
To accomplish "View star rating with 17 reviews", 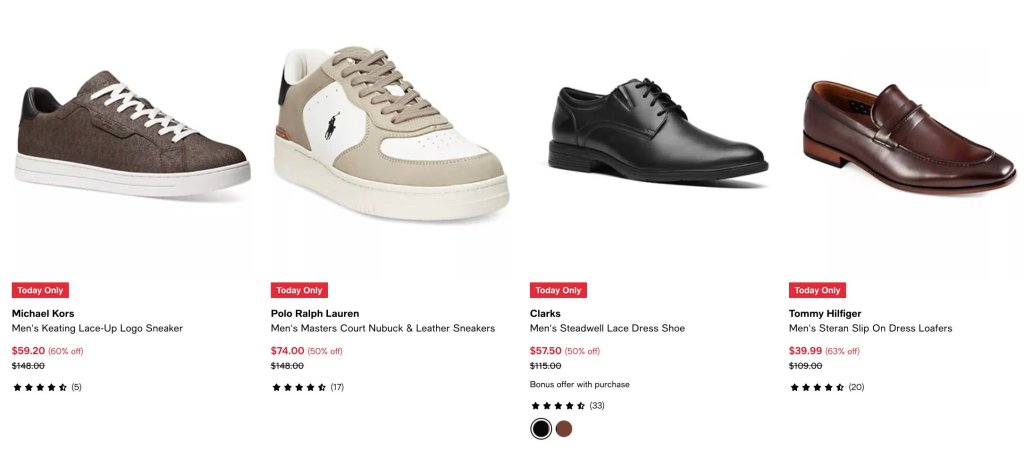I will pyautogui.click(x=308, y=387).
